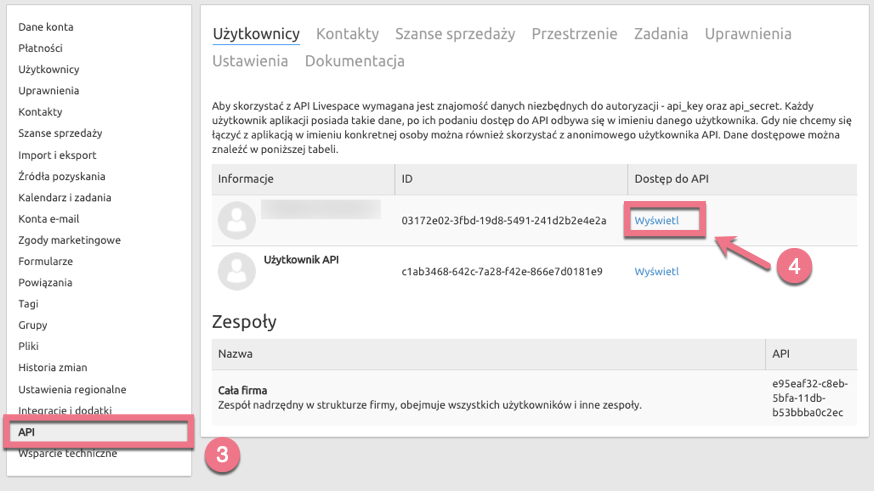Open the Przestrzenie tab
This screenshot has width=874, height=491.
[574, 34]
